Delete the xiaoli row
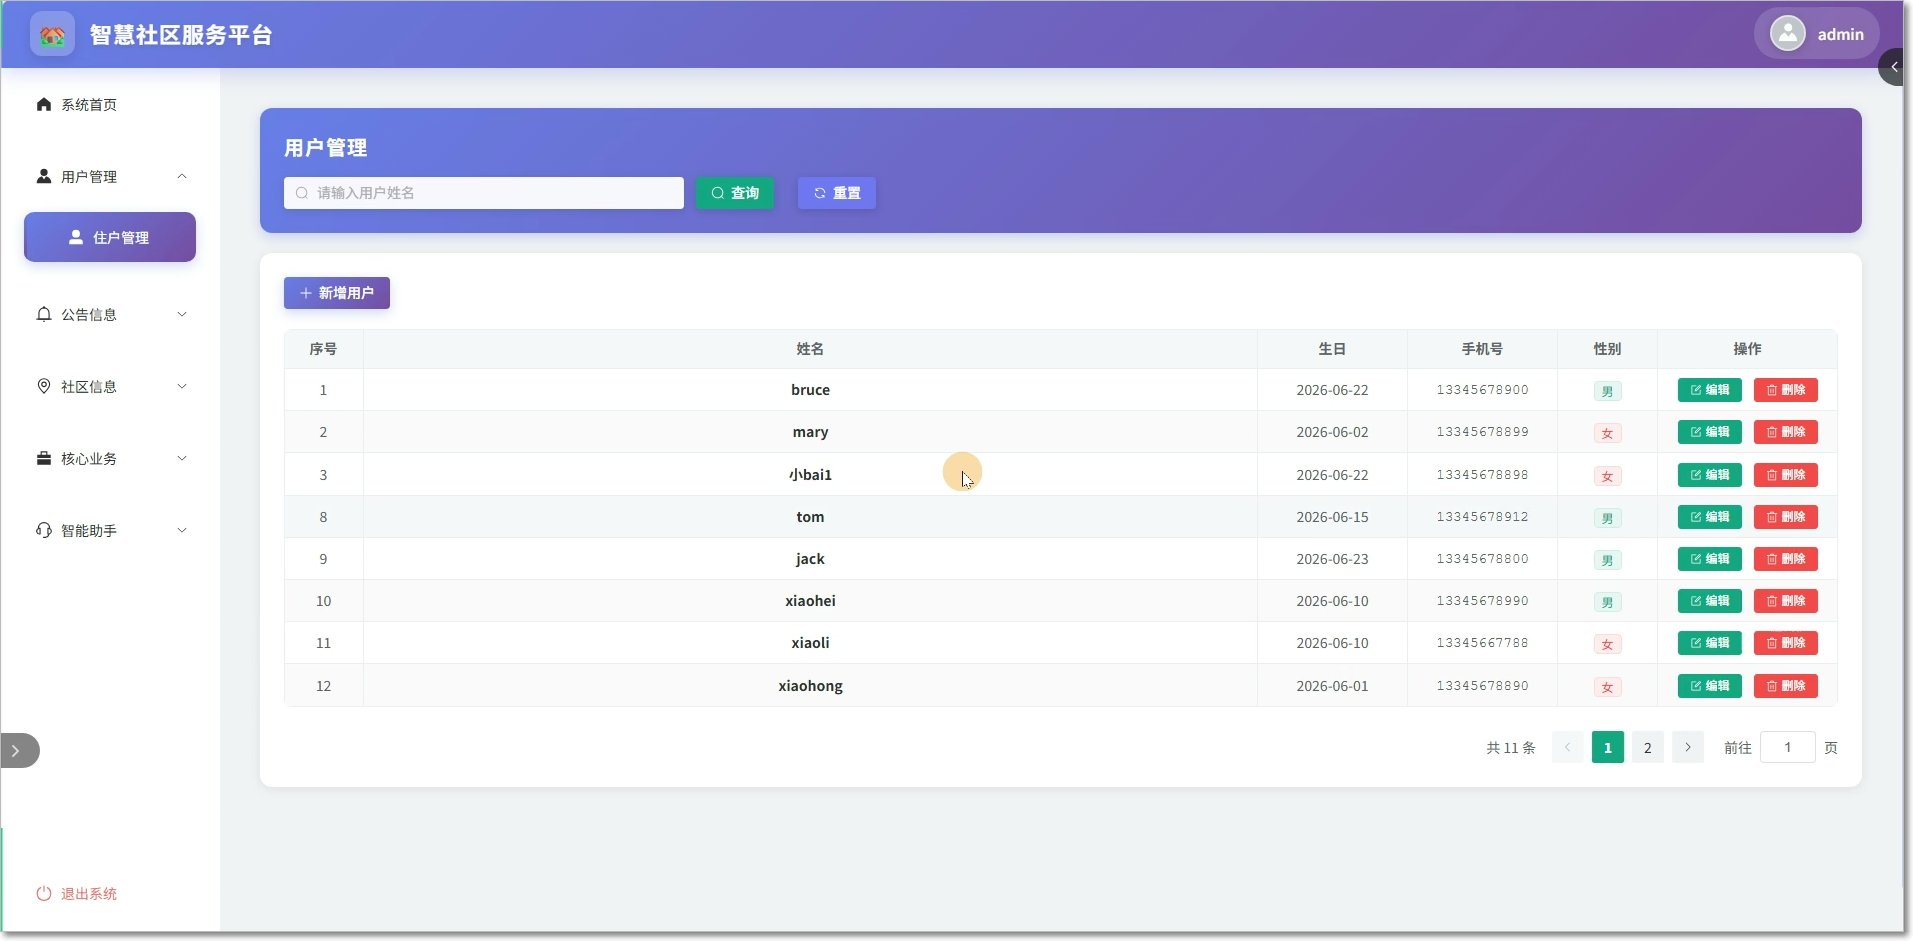1913x941 pixels. click(x=1786, y=643)
